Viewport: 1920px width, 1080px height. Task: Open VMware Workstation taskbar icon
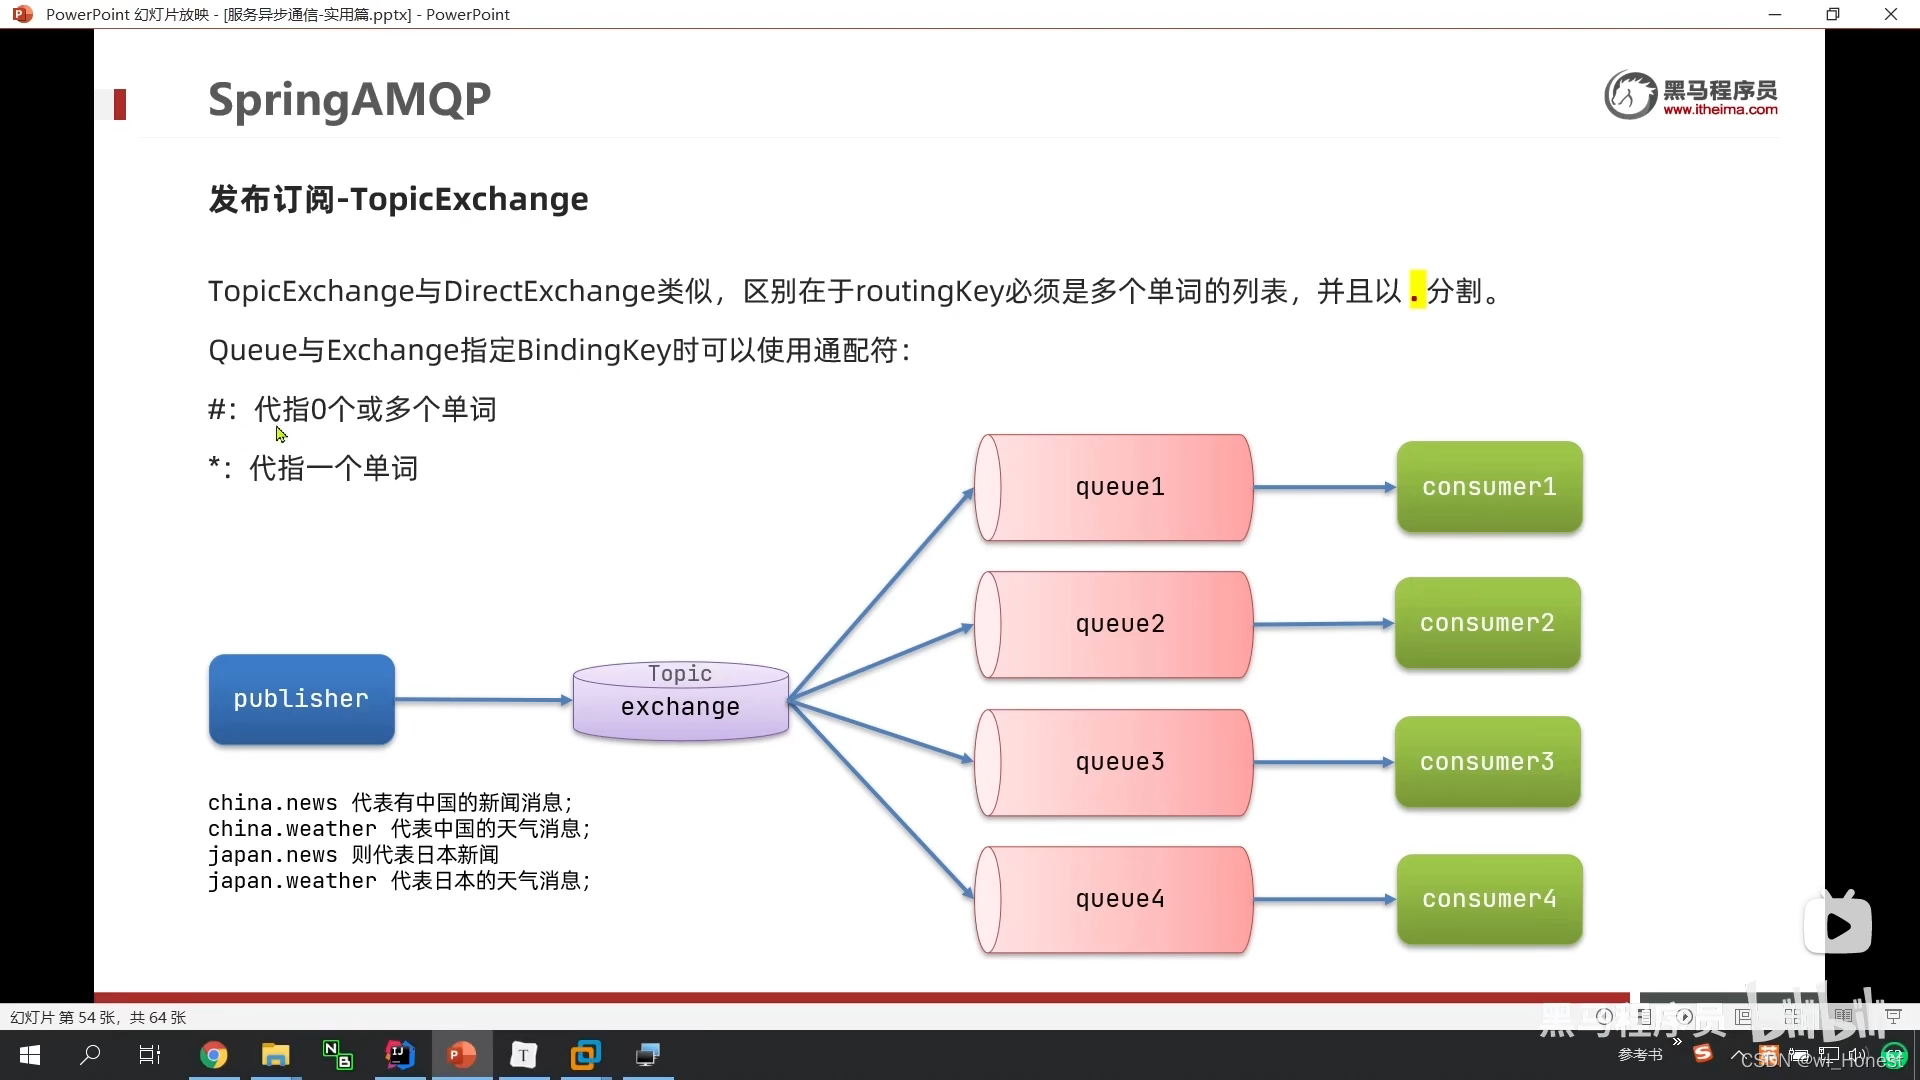[586, 1055]
